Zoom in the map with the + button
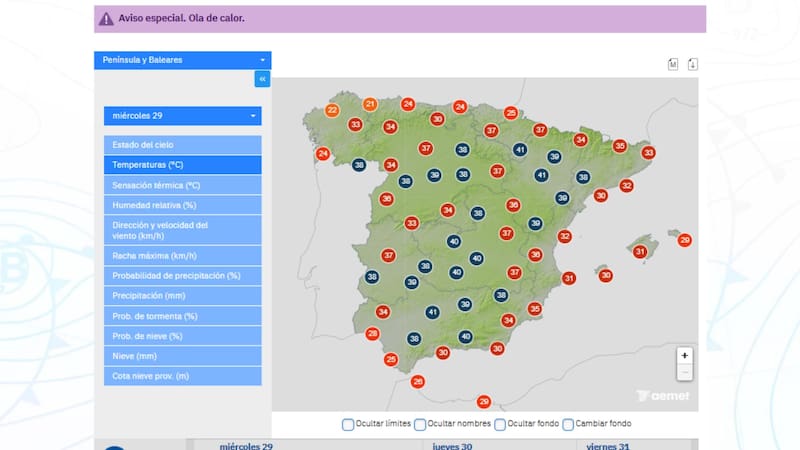The width and height of the screenshot is (800, 450). (x=685, y=356)
